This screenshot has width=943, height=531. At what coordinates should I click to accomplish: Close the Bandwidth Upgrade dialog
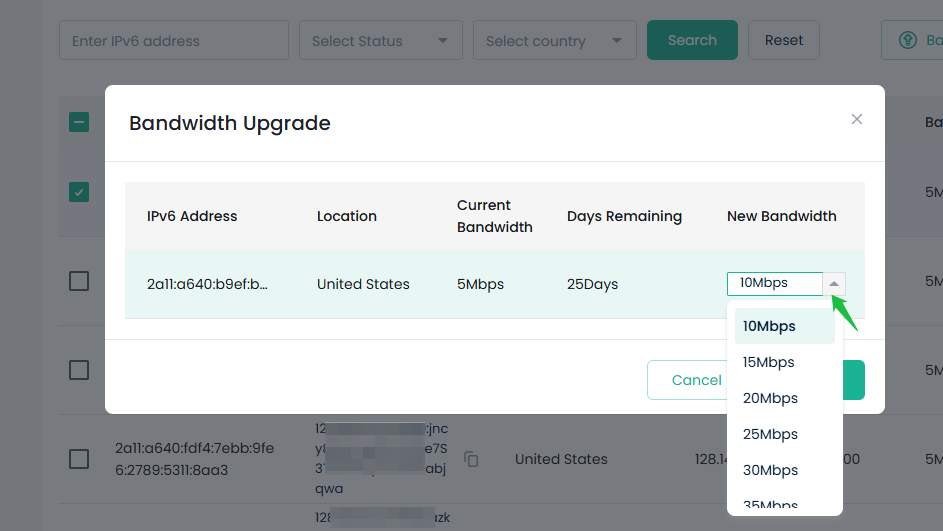point(856,119)
